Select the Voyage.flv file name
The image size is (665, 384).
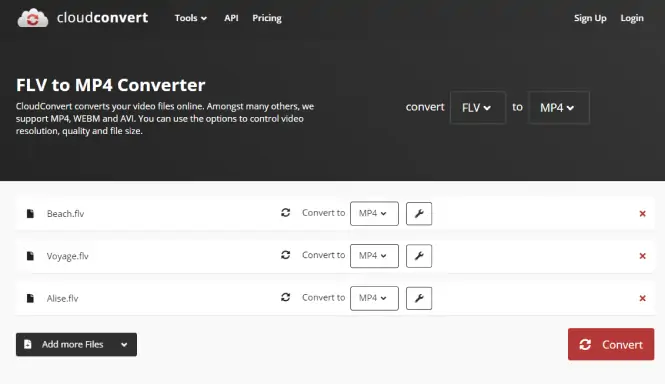tap(67, 256)
